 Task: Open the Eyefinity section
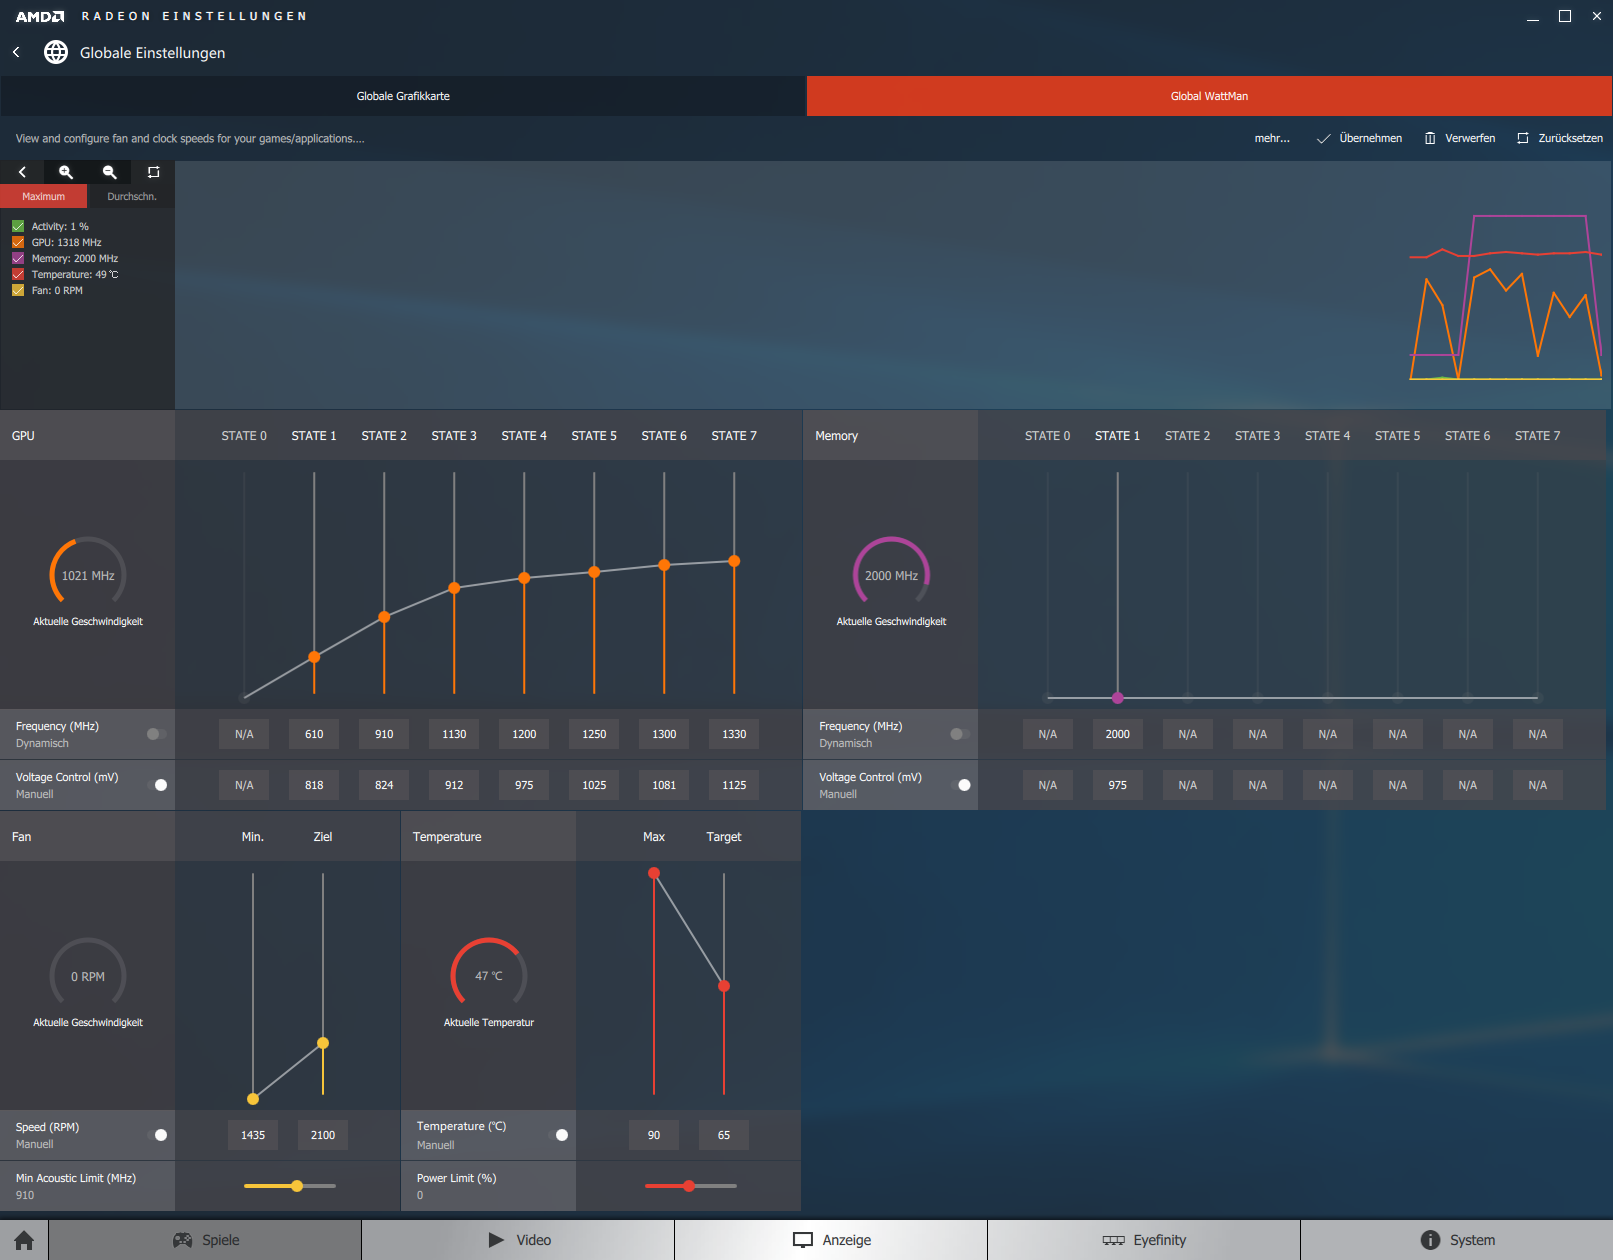coord(1144,1240)
